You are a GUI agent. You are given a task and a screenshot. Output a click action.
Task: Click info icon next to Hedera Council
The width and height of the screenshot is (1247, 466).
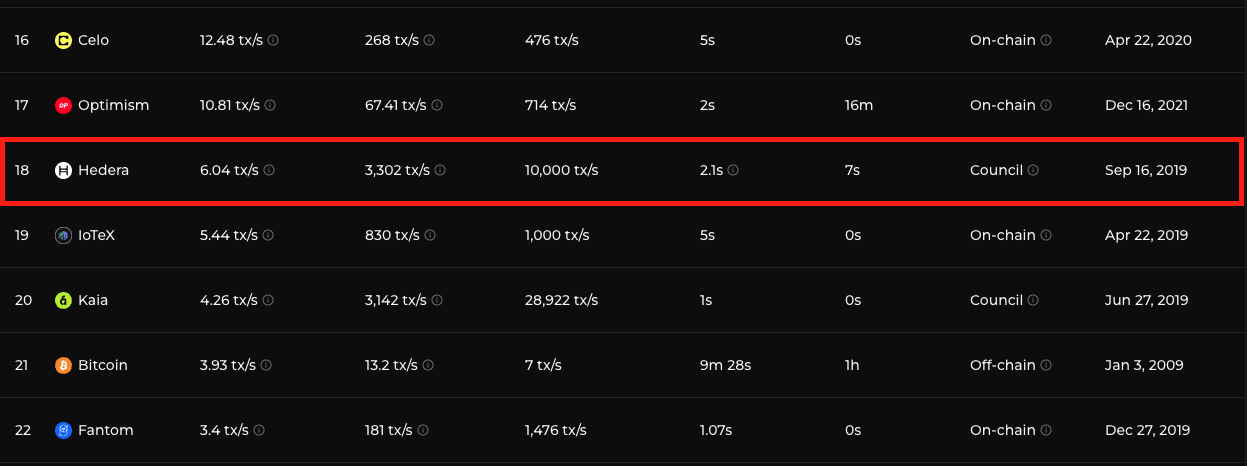click(x=1033, y=171)
